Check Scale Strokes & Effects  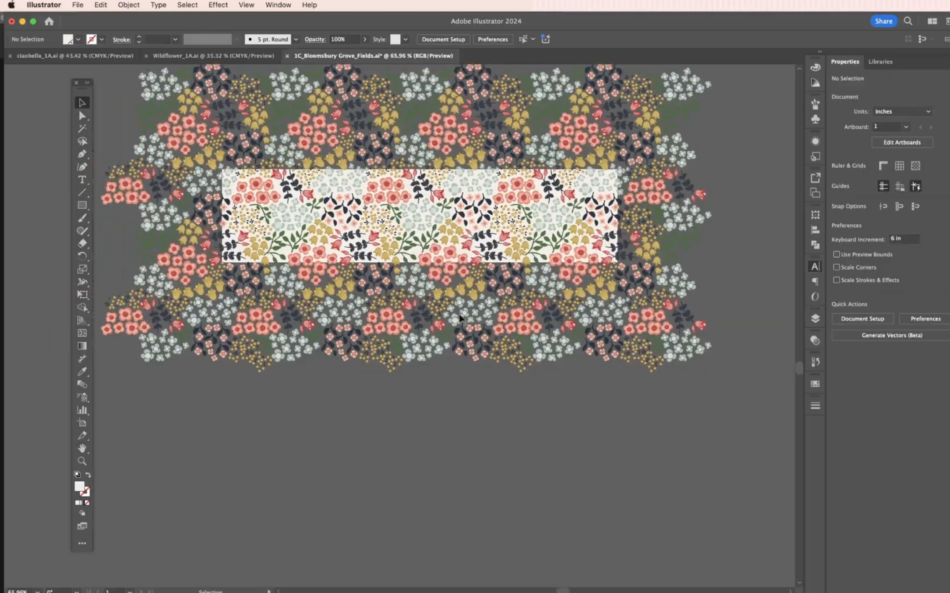[837, 280]
